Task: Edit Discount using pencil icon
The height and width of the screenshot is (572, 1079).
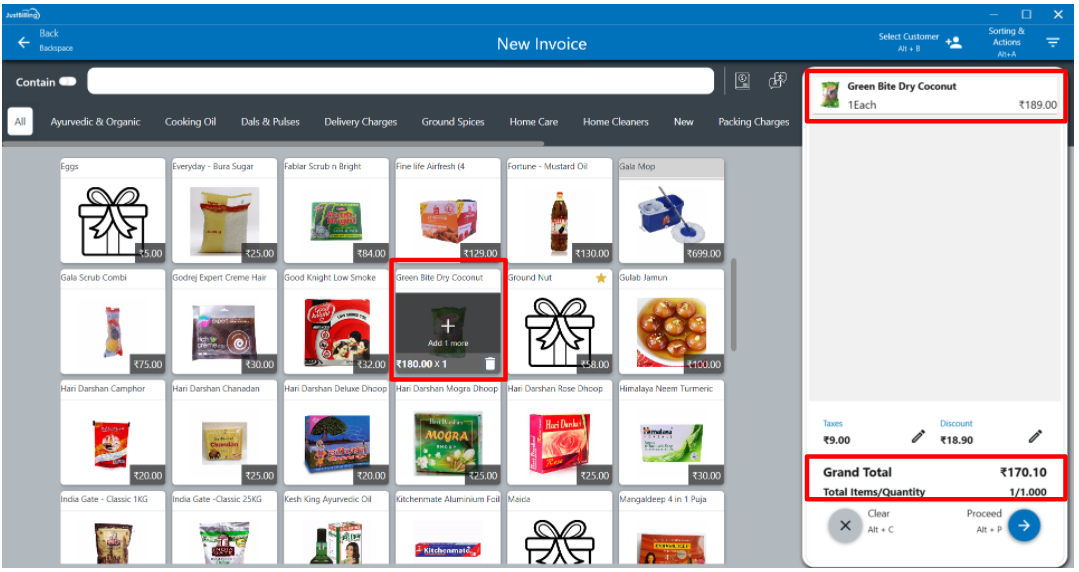Action: coord(1035,436)
